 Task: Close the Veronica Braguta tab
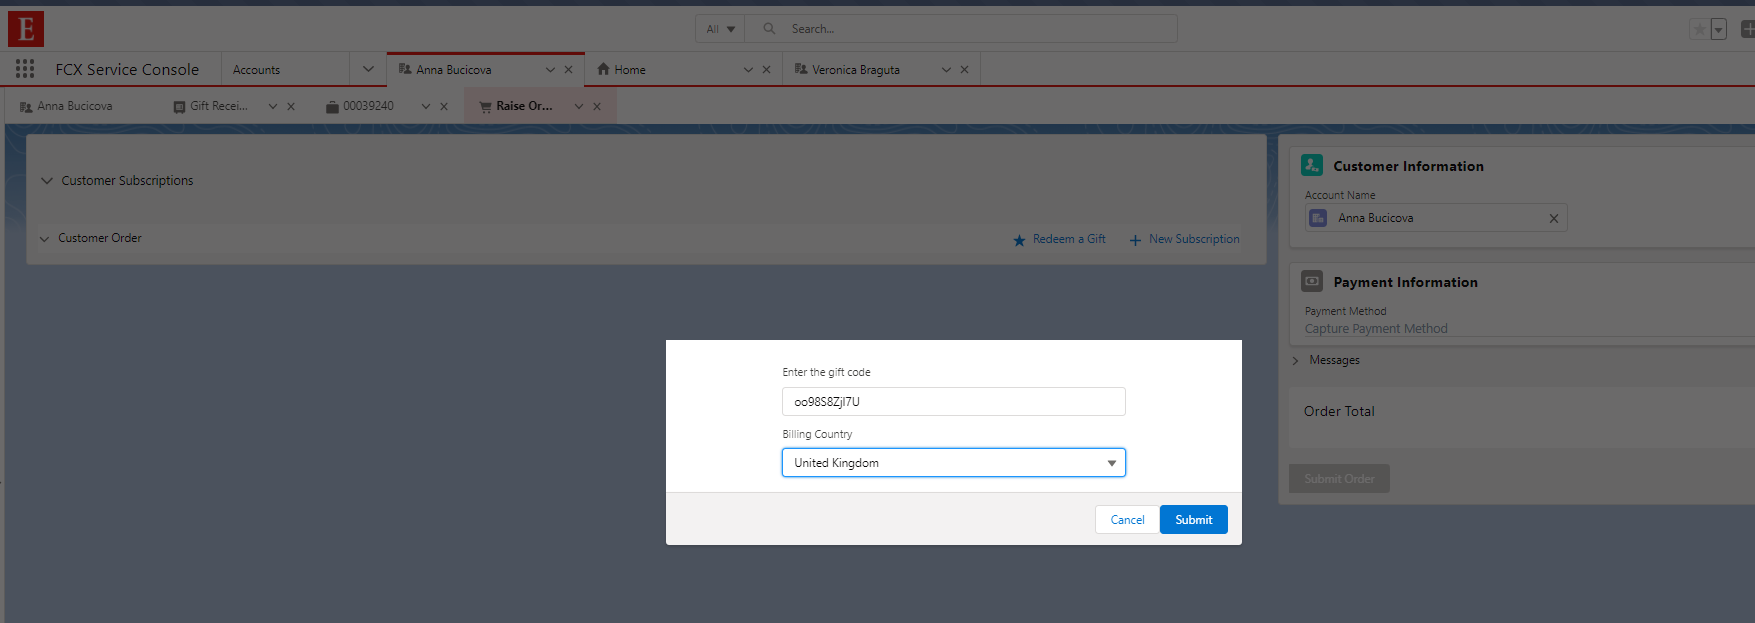pos(964,70)
